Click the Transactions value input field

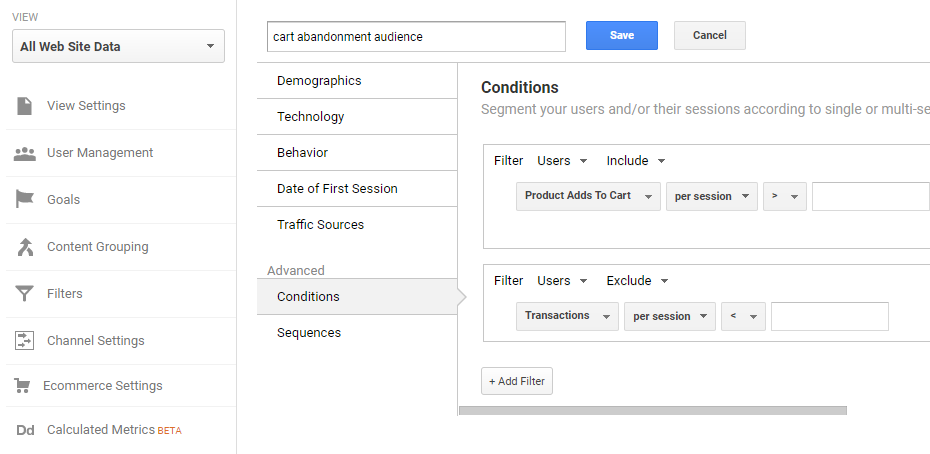coord(830,316)
